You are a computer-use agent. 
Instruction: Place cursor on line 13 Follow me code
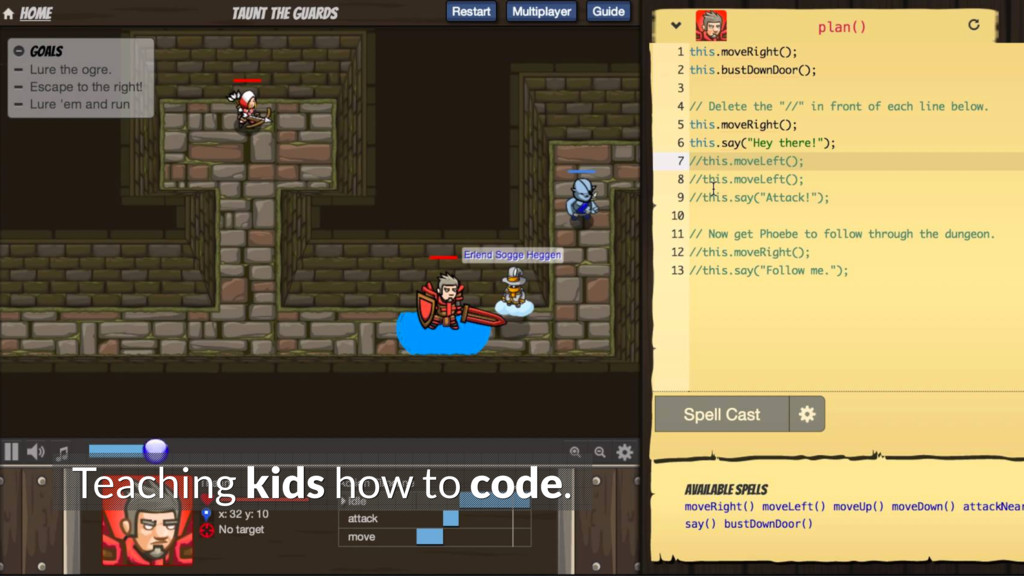click(x=769, y=270)
